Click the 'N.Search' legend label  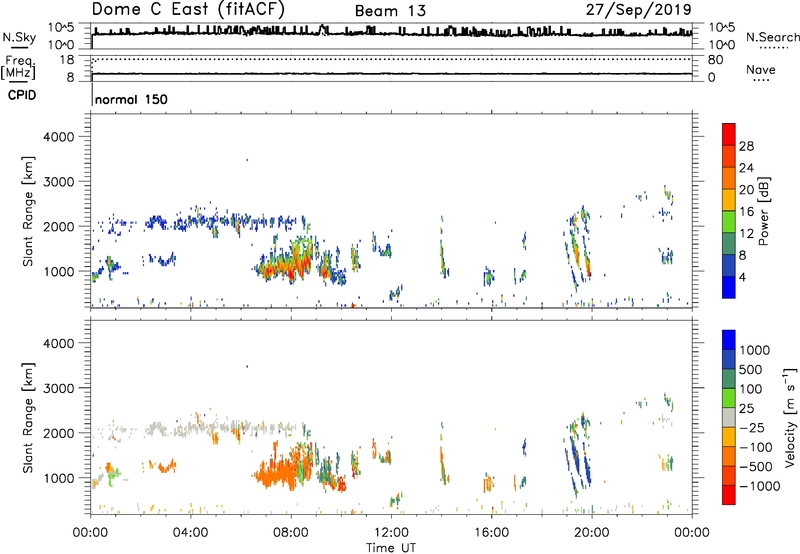pos(772,37)
